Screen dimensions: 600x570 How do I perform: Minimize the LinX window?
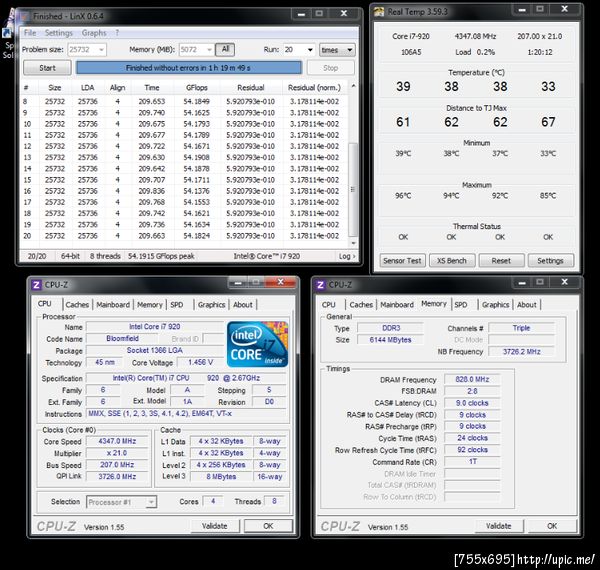301,14
